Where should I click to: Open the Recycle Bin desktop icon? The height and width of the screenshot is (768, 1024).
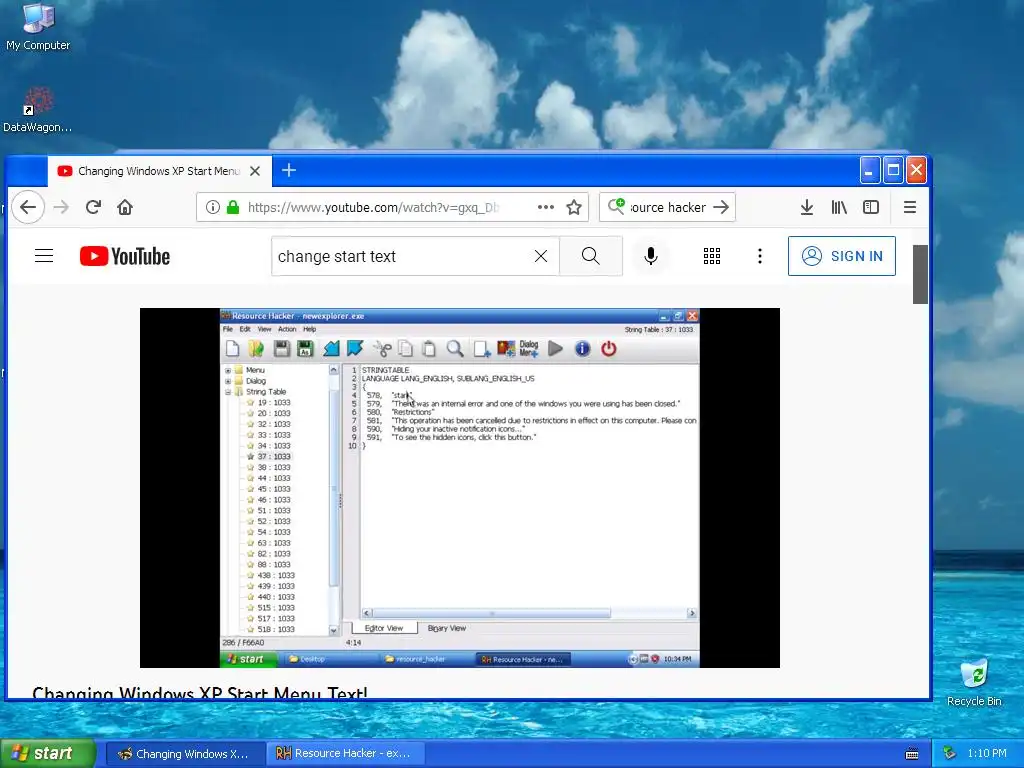coord(974,683)
